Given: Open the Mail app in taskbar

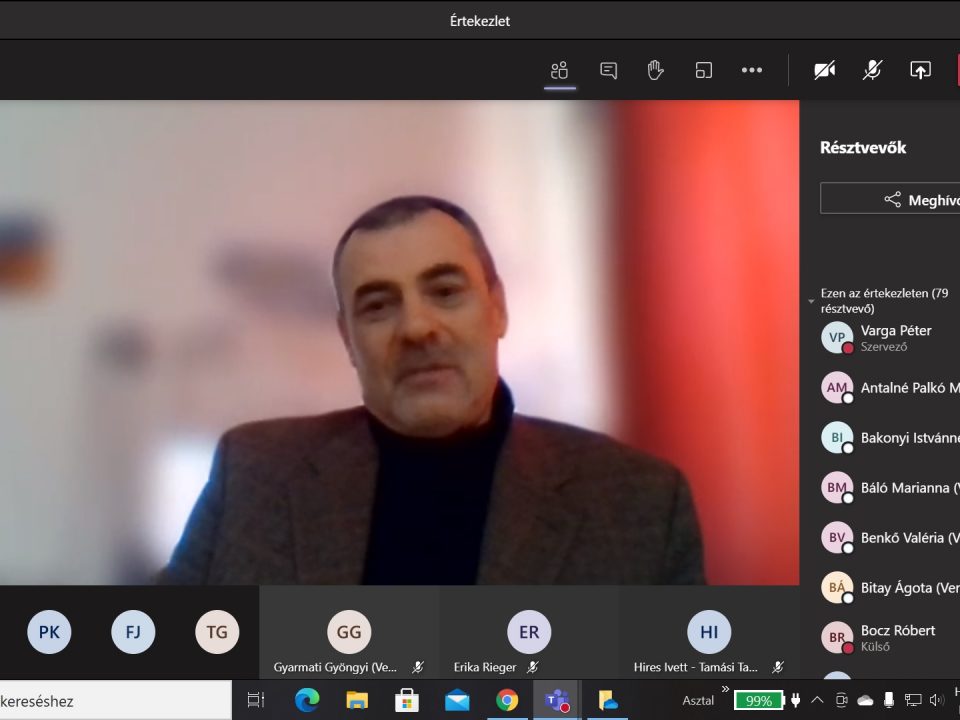Looking at the screenshot, I should click(x=457, y=700).
